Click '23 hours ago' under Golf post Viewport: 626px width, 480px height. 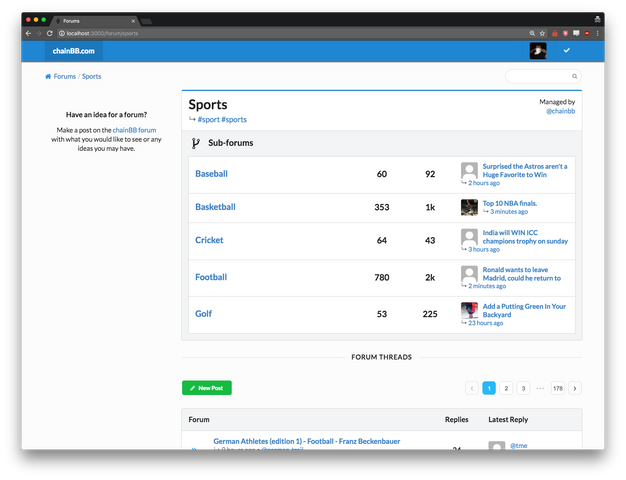pos(485,323)
